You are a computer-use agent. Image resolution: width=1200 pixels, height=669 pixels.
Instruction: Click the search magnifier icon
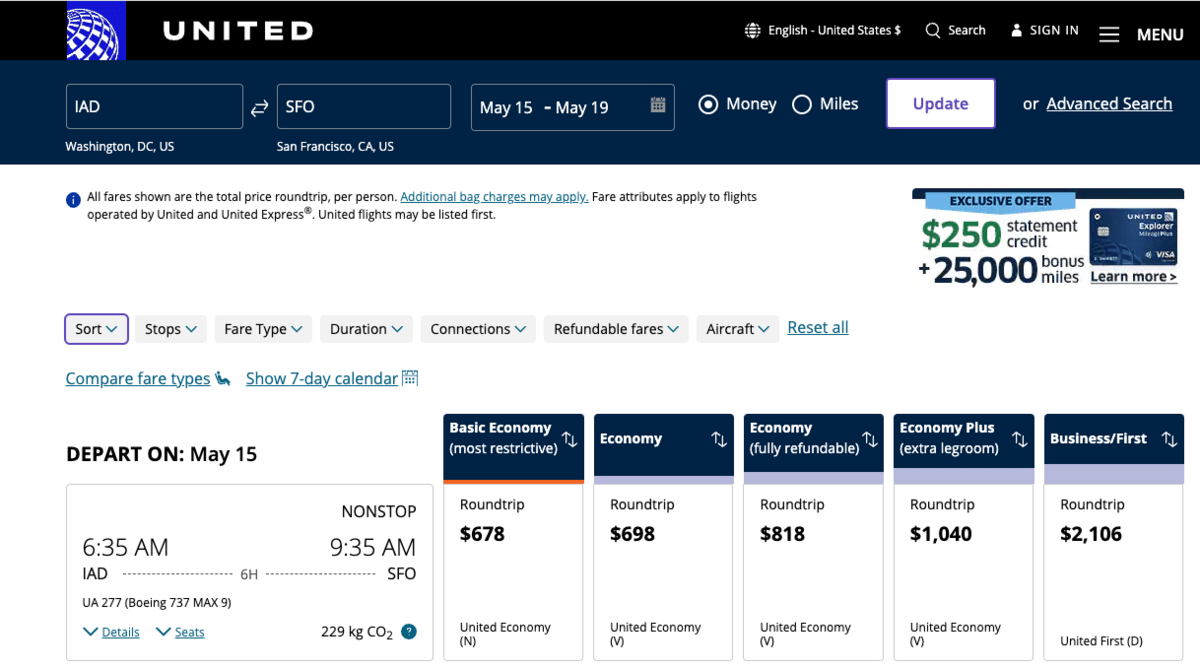pyautogui.click(x=933, y=31)
